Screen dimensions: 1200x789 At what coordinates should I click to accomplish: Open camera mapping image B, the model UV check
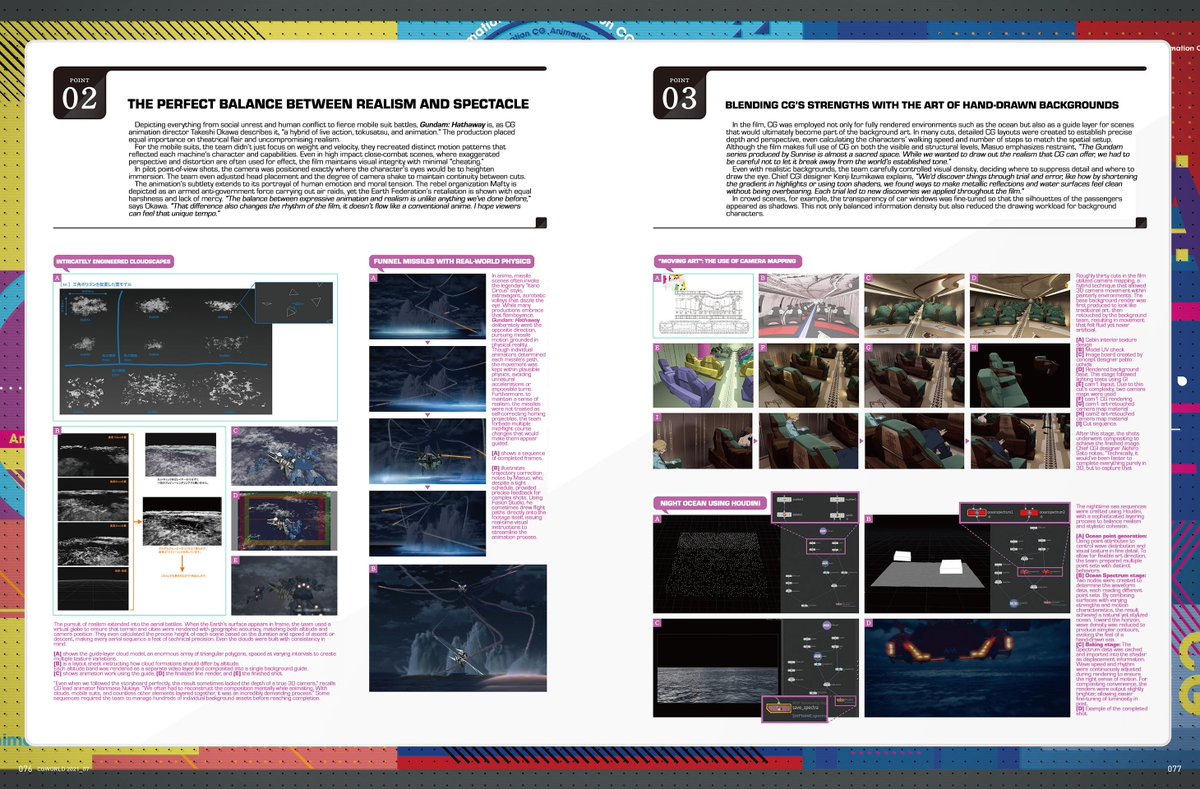[x=808, y=306]
